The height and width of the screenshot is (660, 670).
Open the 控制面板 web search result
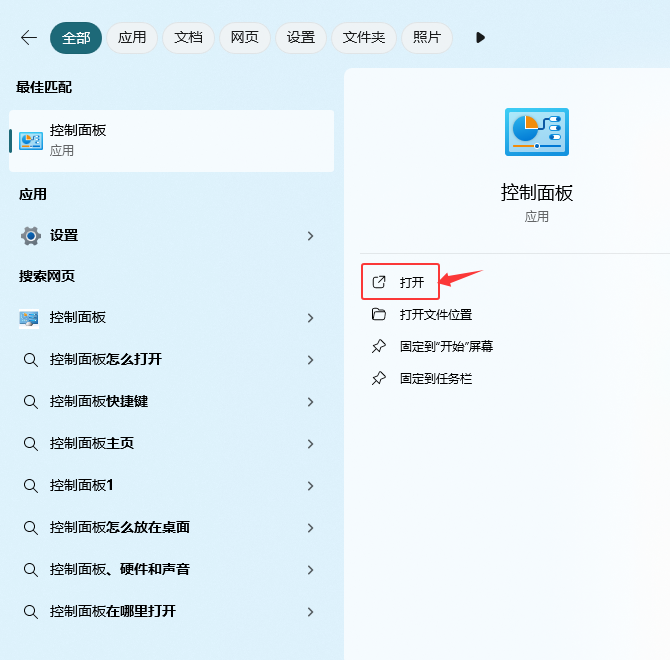pos(171,318)
